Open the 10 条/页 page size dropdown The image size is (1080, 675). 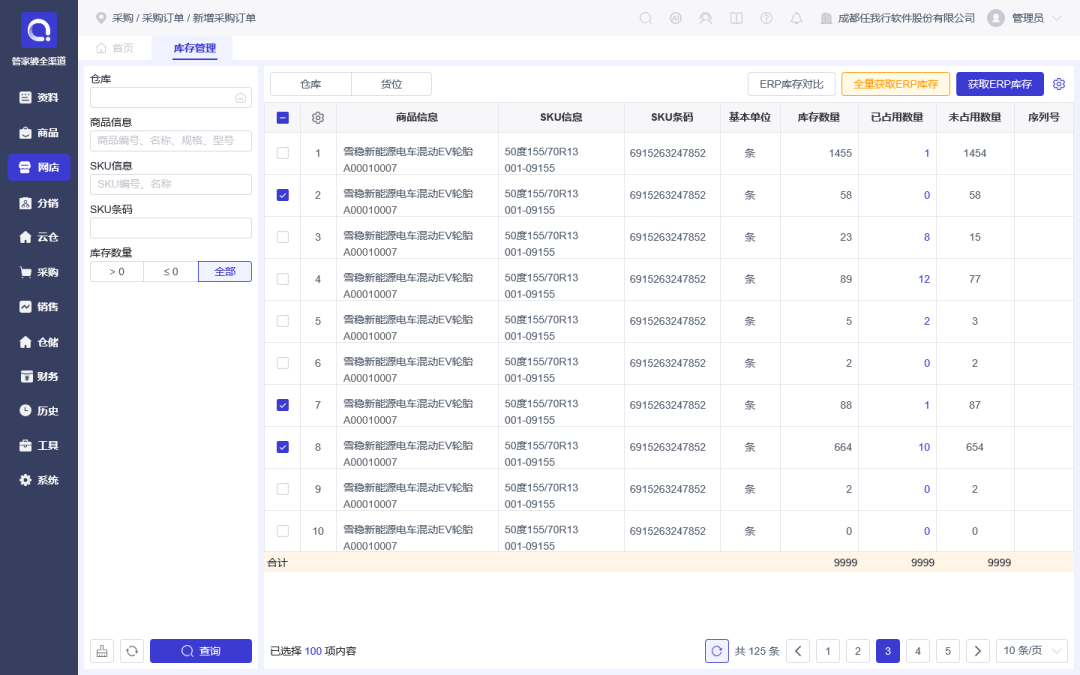pyautogui.click(x=1031, y=651)
